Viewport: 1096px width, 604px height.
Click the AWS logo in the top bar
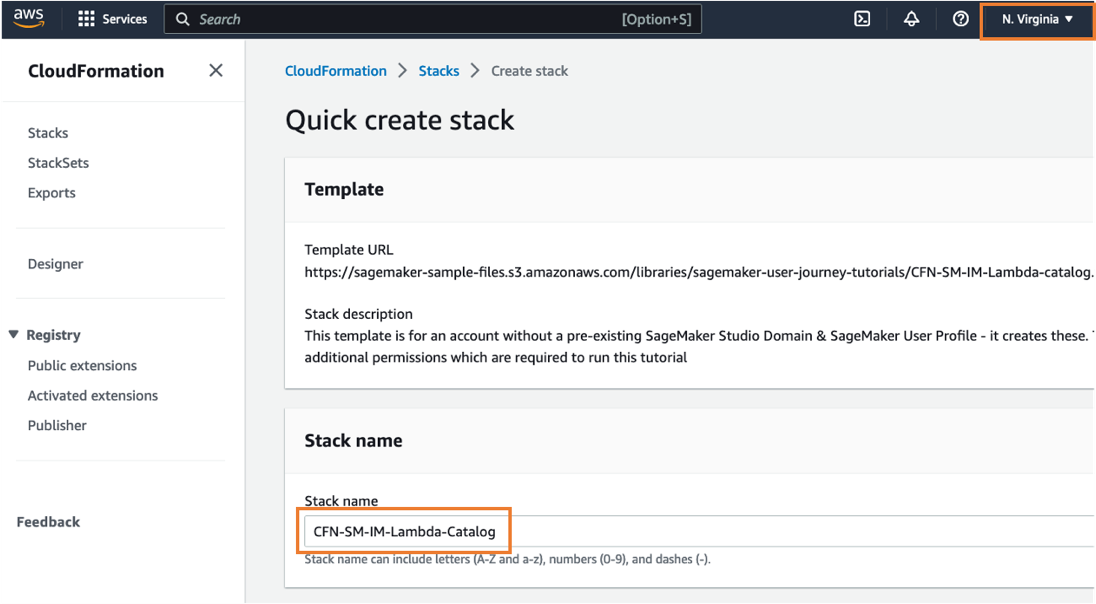pyautogui.click(x=28, y=17)
